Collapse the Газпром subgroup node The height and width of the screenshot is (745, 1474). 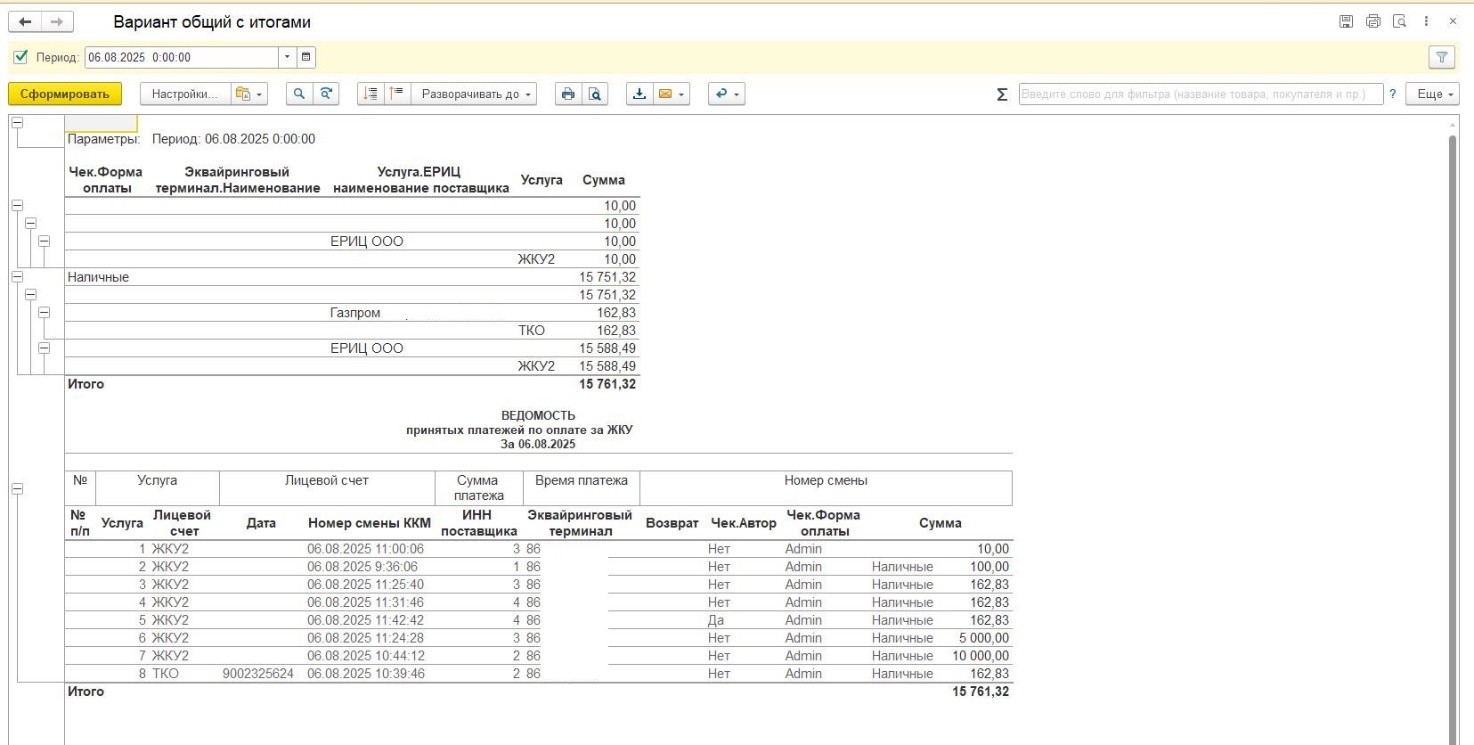[x=43, y=313]
